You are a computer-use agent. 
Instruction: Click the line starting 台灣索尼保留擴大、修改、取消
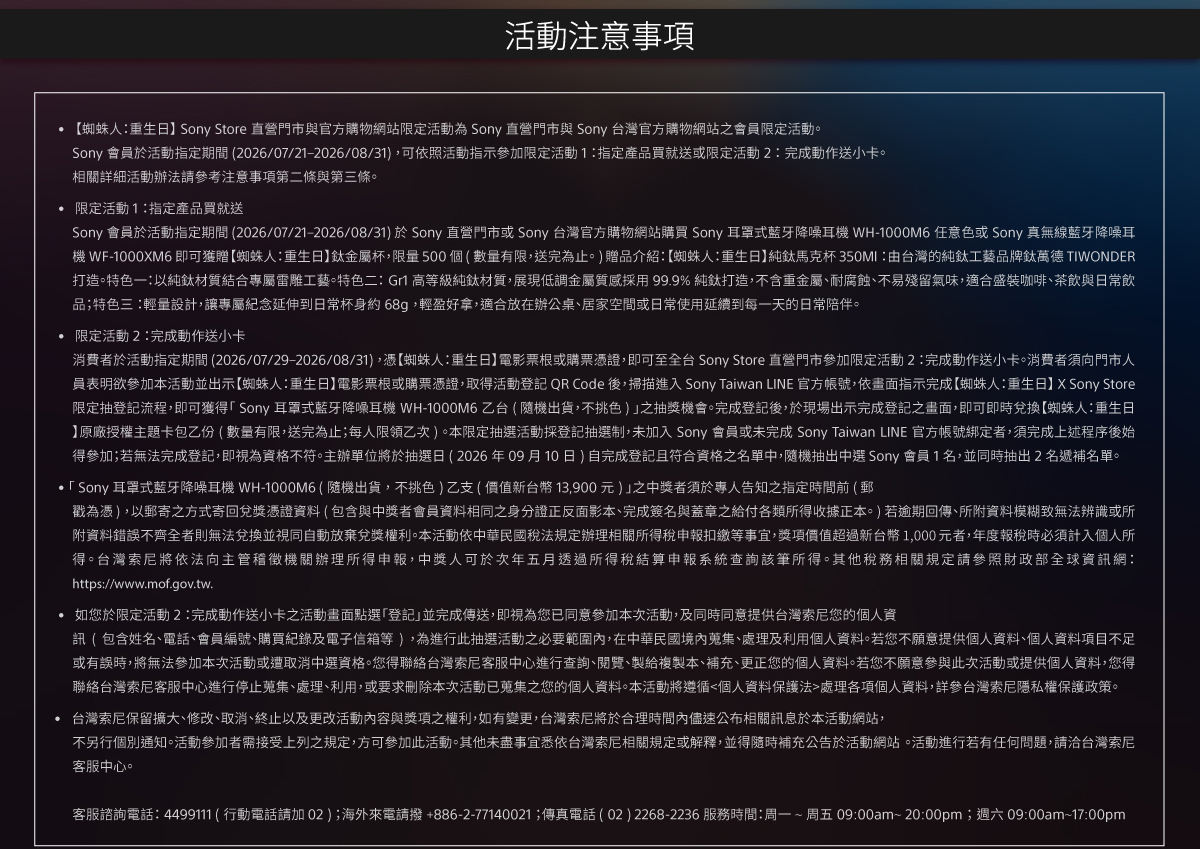pos(479,718)
